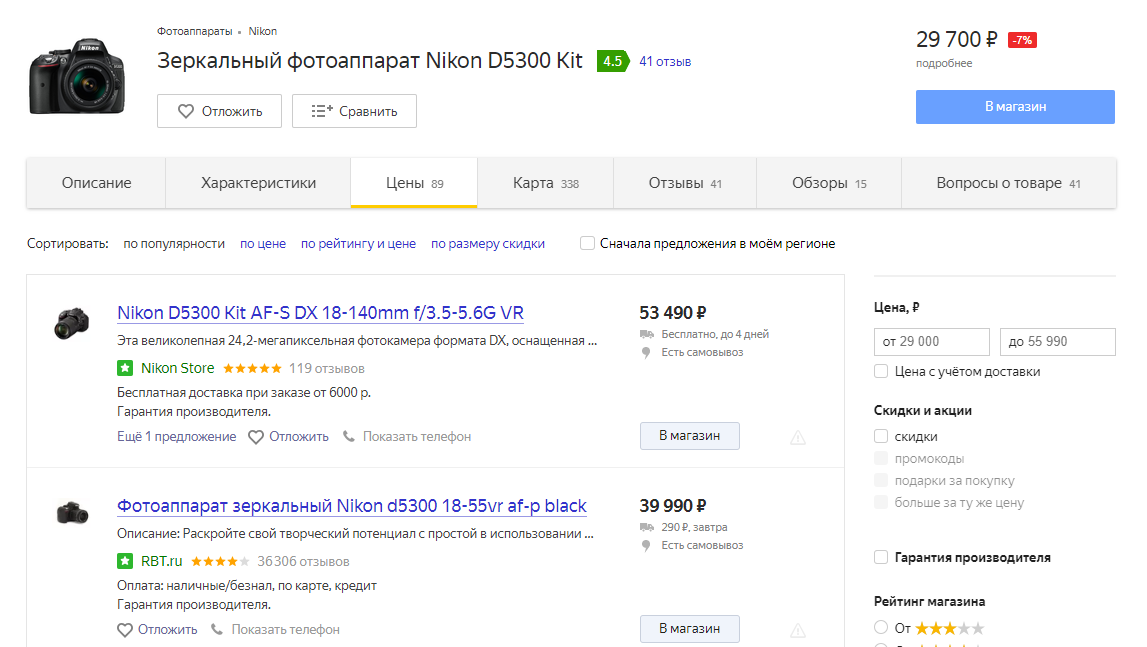Sort offers по цене
The image size is (1147, 647).
pos(263,243)
